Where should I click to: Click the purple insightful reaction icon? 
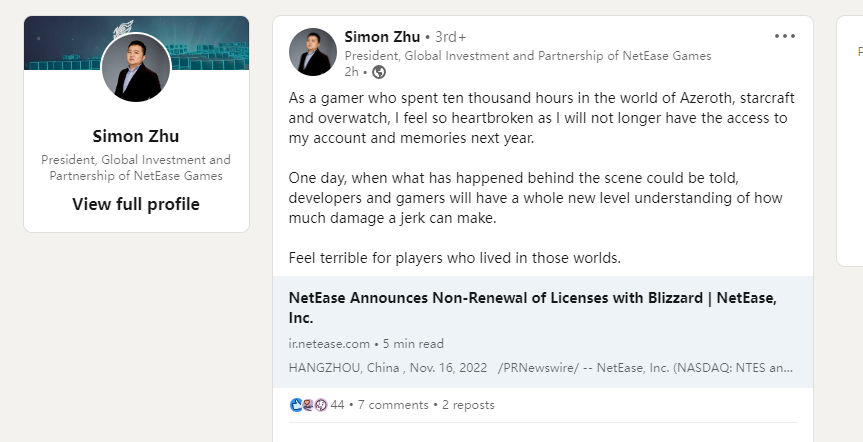321,405
